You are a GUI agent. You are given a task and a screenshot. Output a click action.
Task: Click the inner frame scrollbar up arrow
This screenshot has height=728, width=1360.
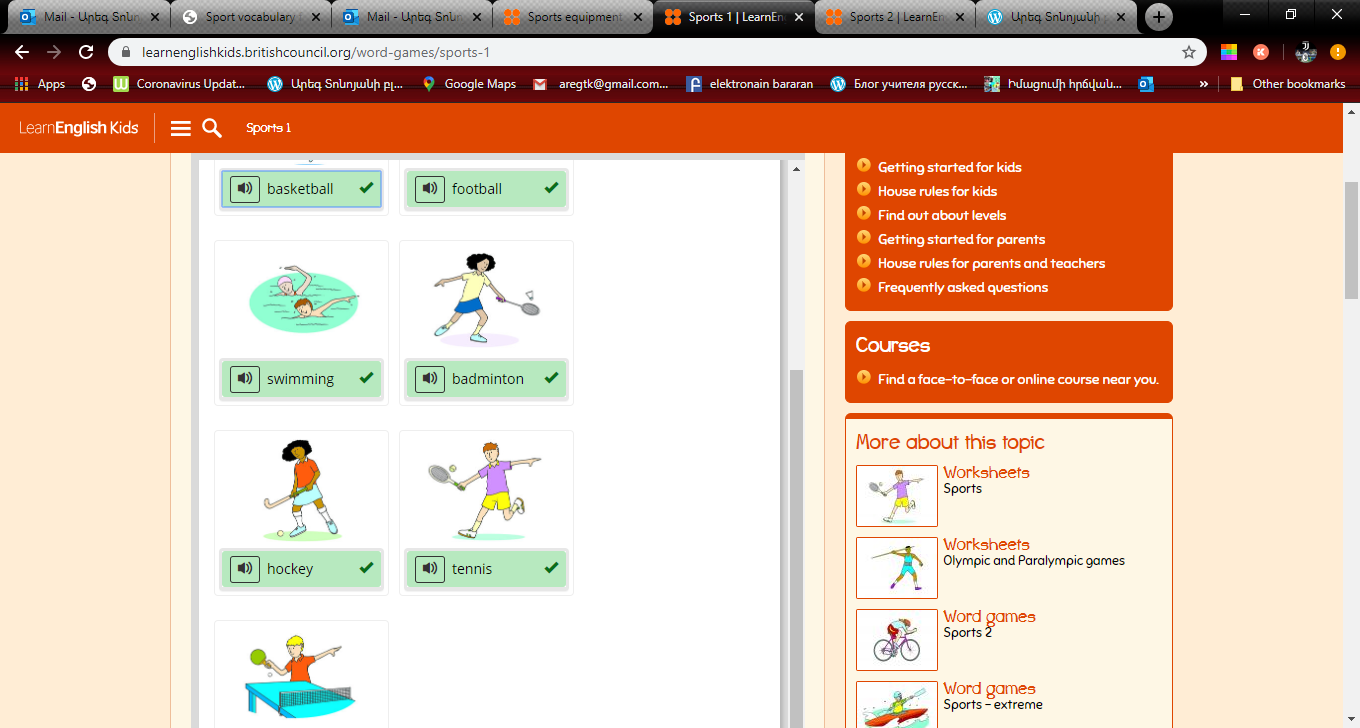click(x=797, y=169)
